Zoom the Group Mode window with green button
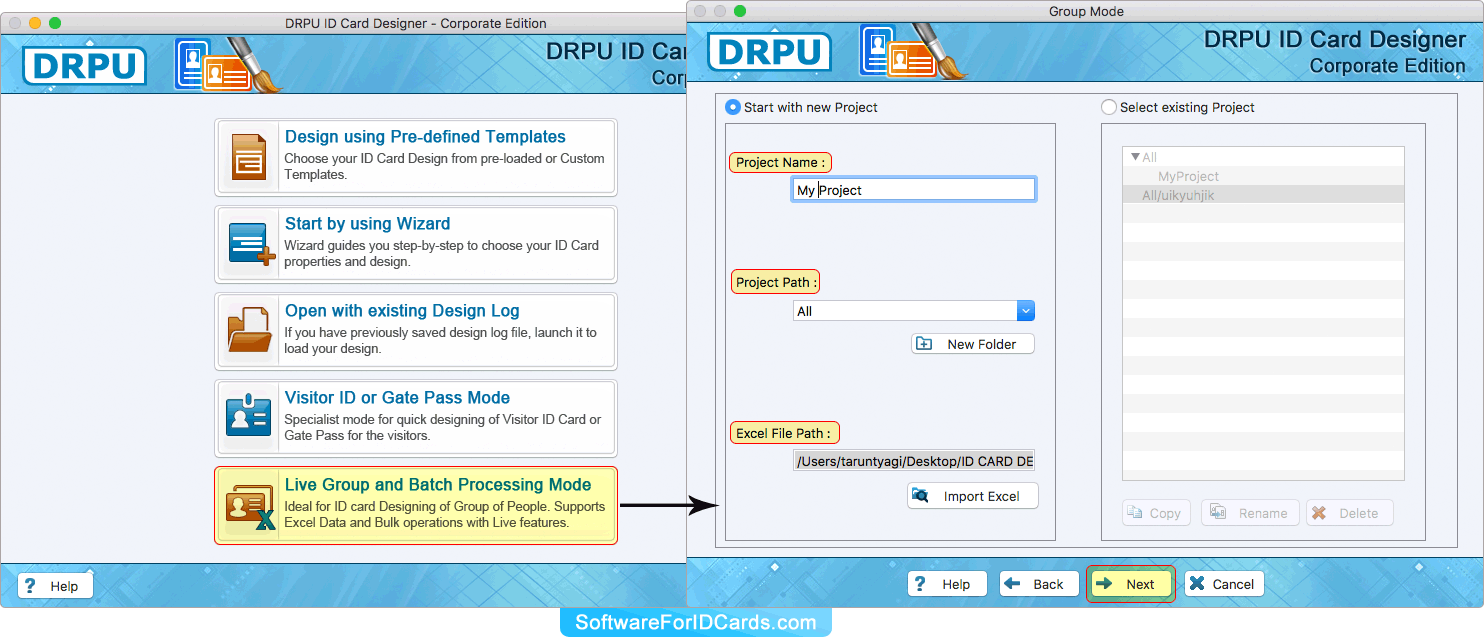The height and width of the screenshot is (637, 1484). pyautogui.click(x=740, y=11)
